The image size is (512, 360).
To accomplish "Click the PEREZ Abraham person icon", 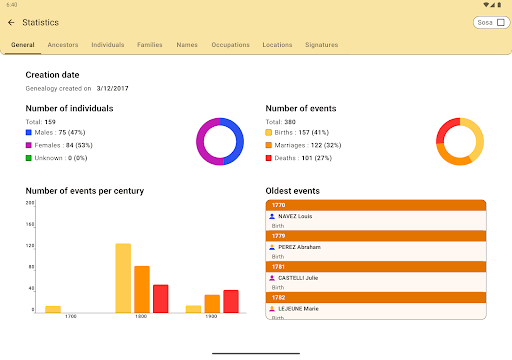I will pos(272,247).
